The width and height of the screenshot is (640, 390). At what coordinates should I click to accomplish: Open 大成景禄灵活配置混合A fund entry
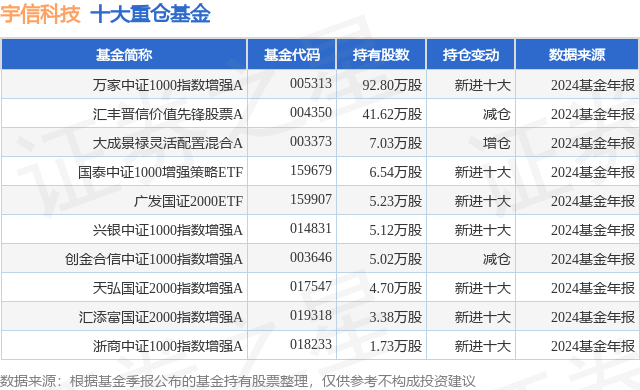point(168,143)
